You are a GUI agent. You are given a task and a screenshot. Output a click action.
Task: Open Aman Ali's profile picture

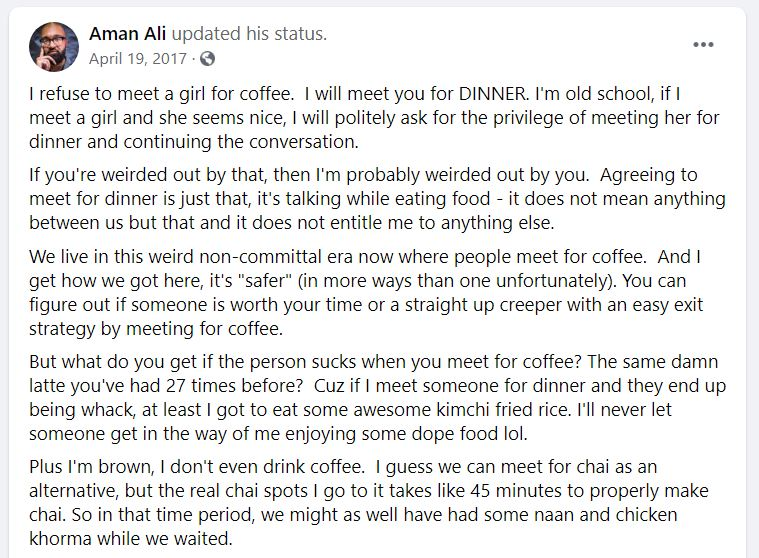pyautogui.click(x=54, y=47)
